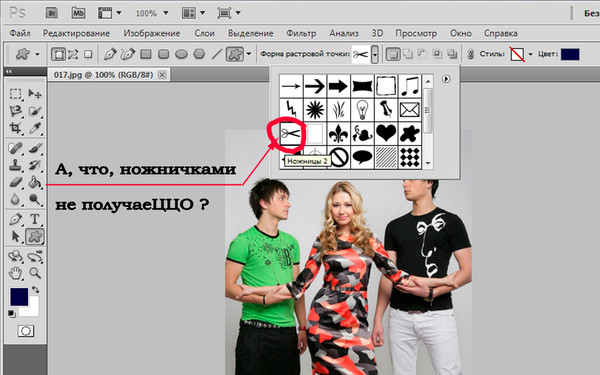Open the Слои menu
This screenshot has height=375, width=600.
tap(204, 33)
